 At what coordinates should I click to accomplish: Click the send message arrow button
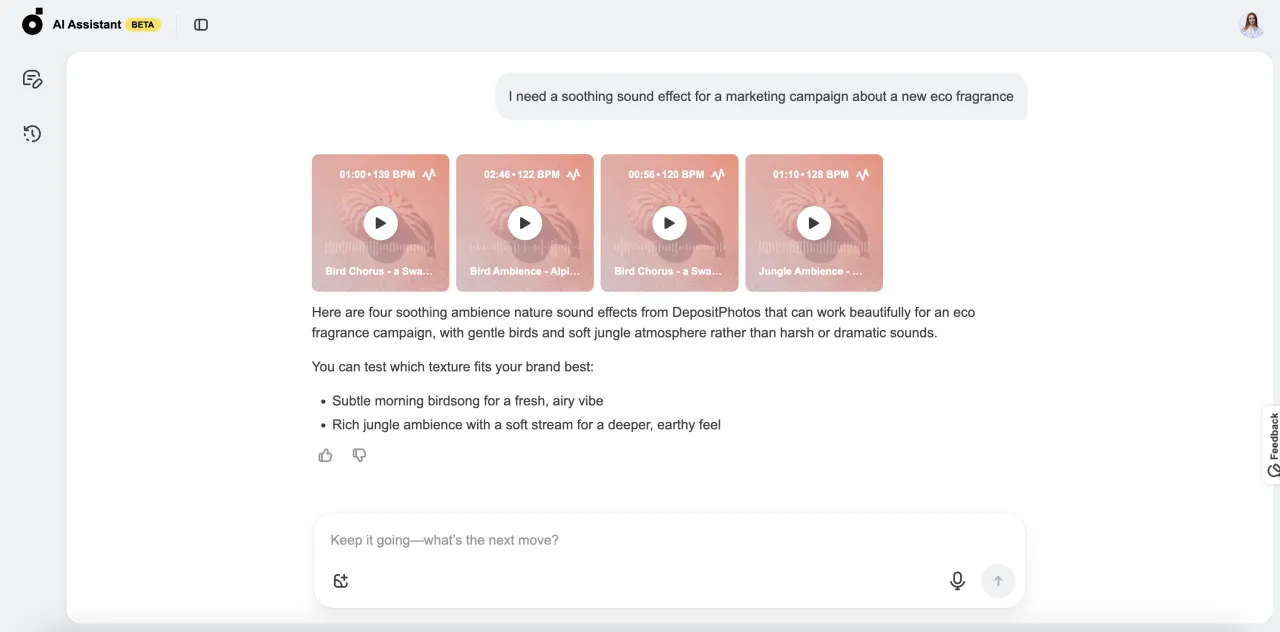coord(998,581)
